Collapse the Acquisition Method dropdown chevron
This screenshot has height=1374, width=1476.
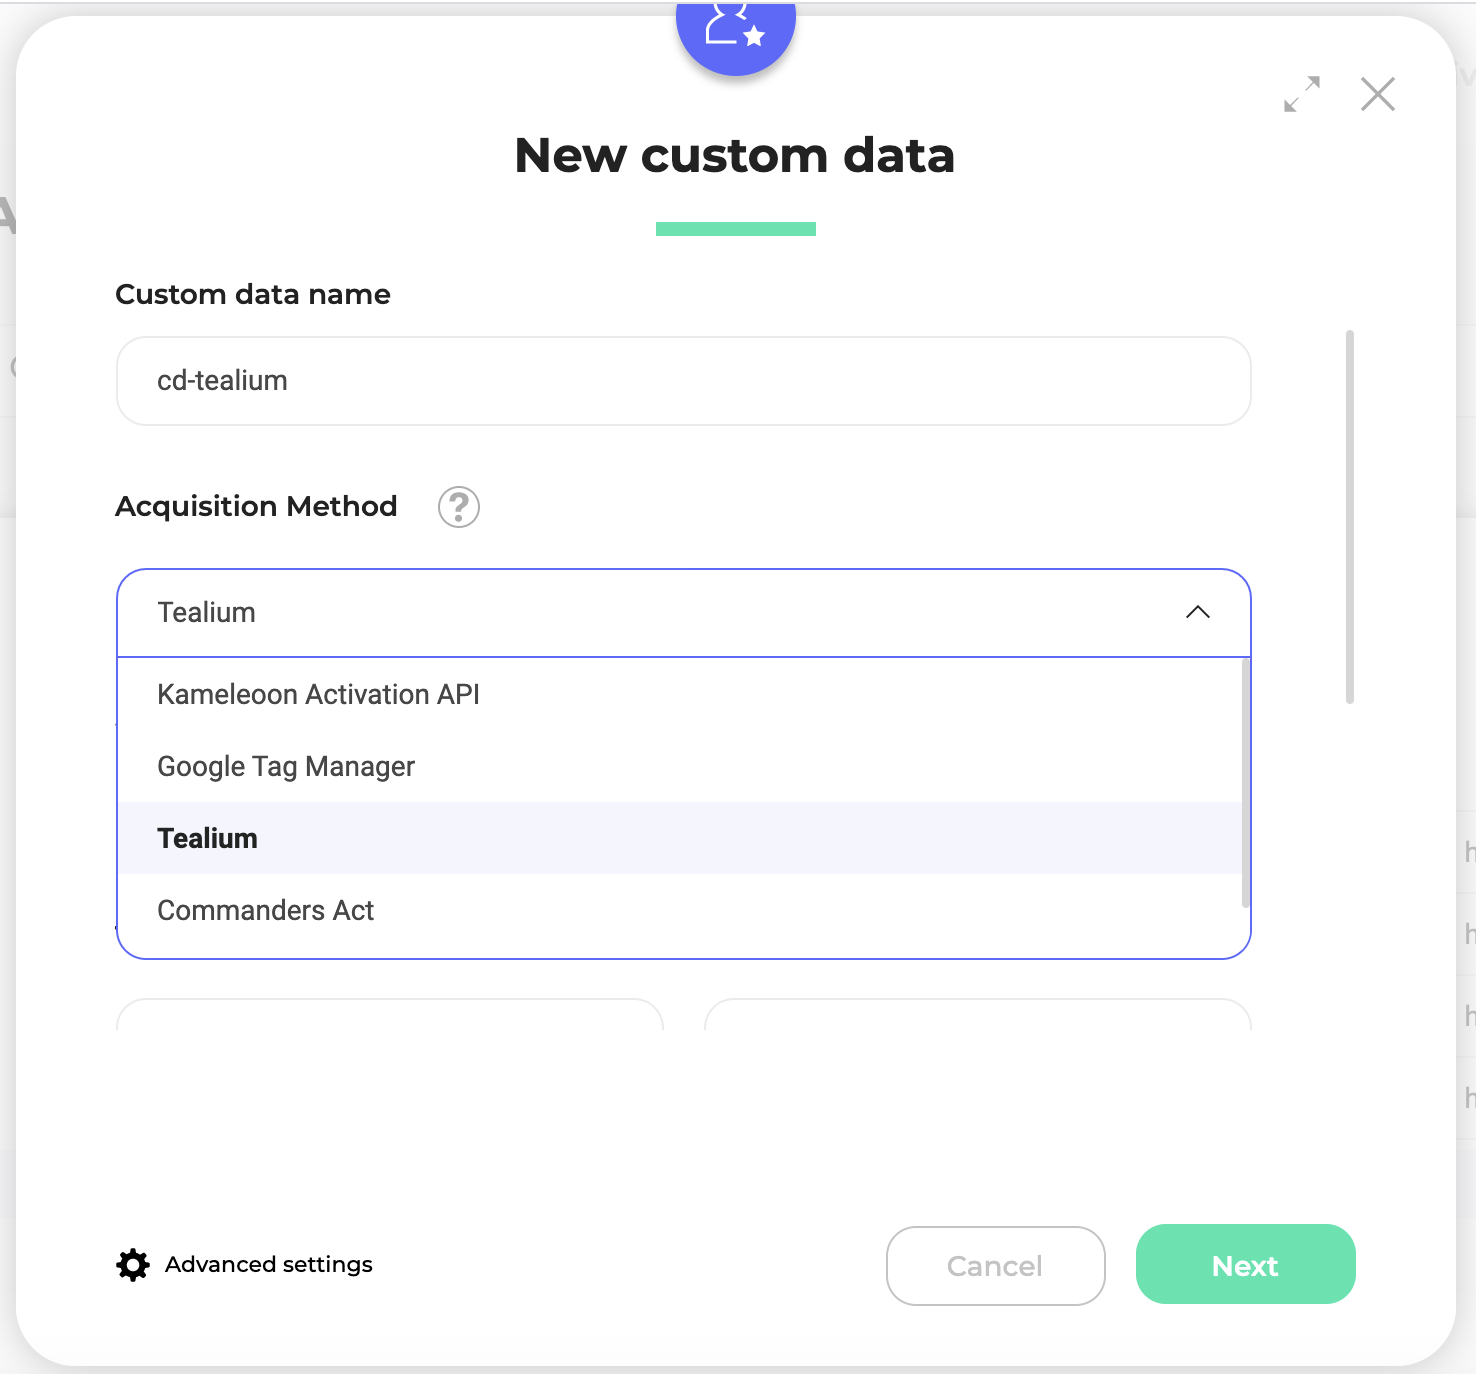(x=1197, y=612)
